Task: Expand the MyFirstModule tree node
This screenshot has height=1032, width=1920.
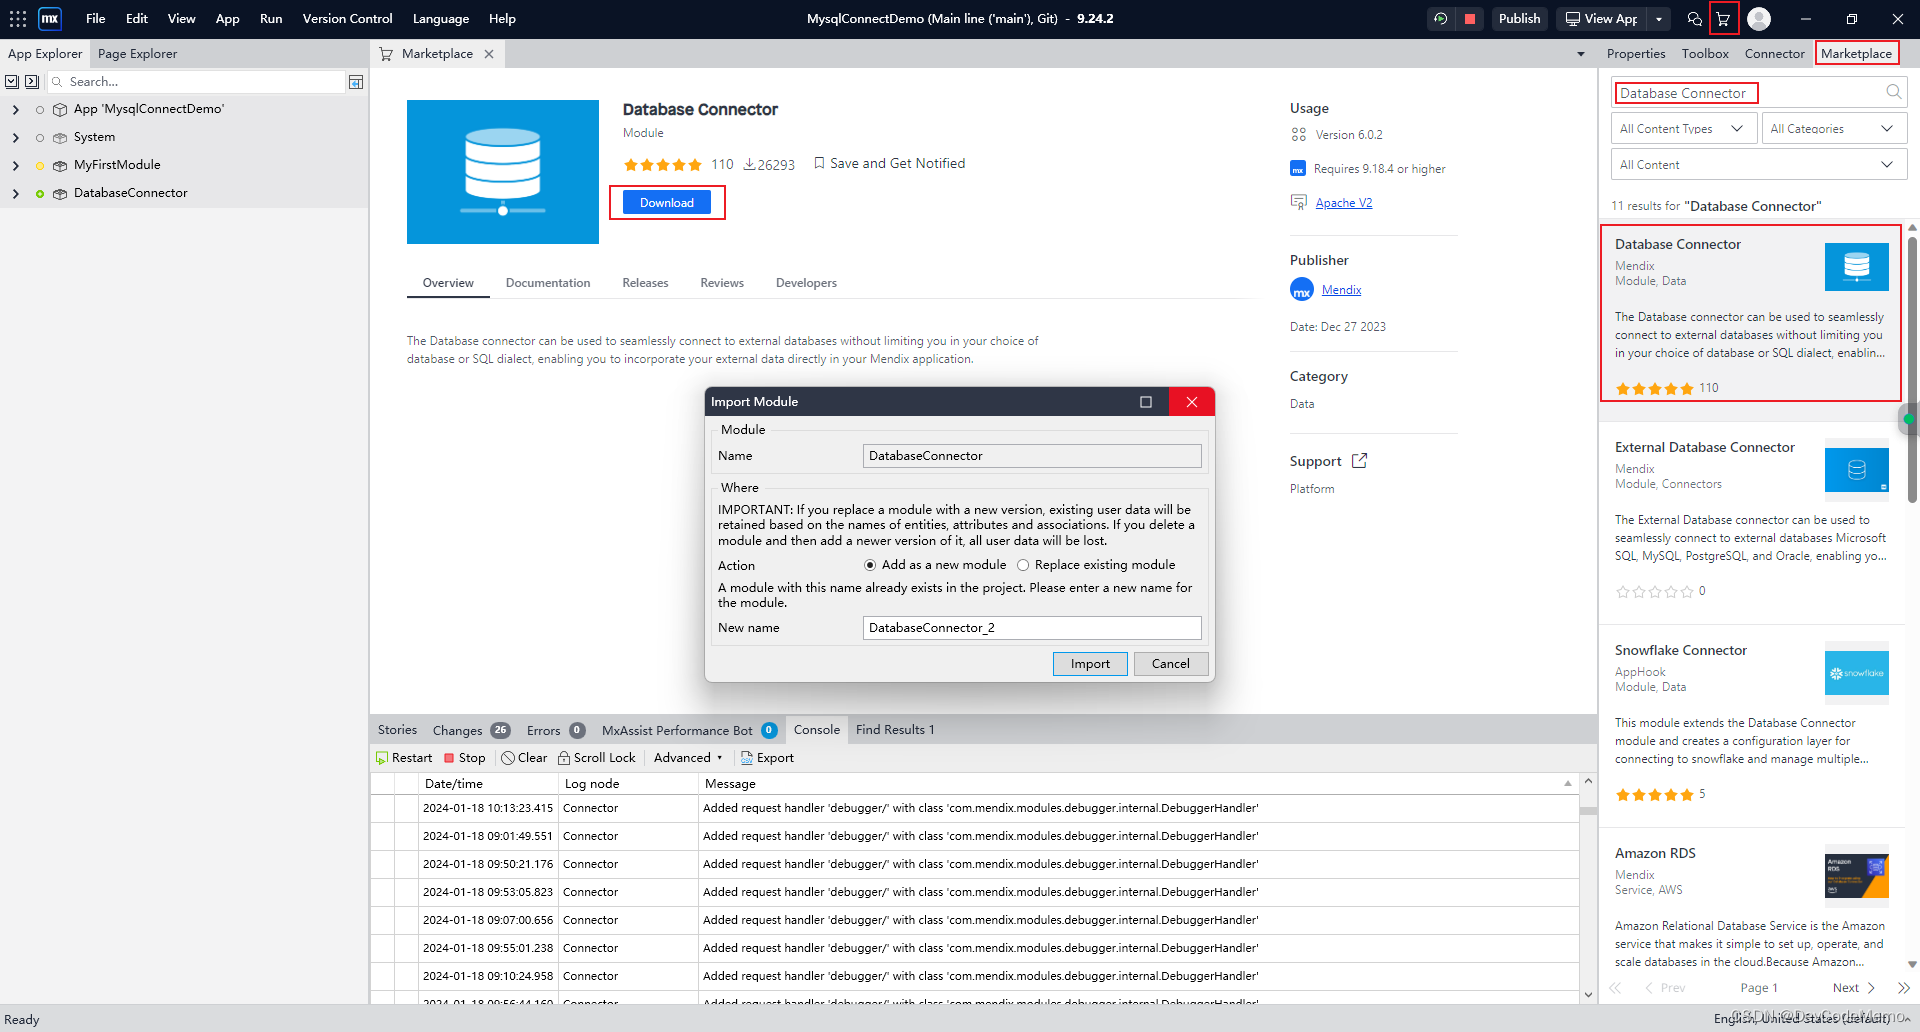Action: (x=15, y=164)
